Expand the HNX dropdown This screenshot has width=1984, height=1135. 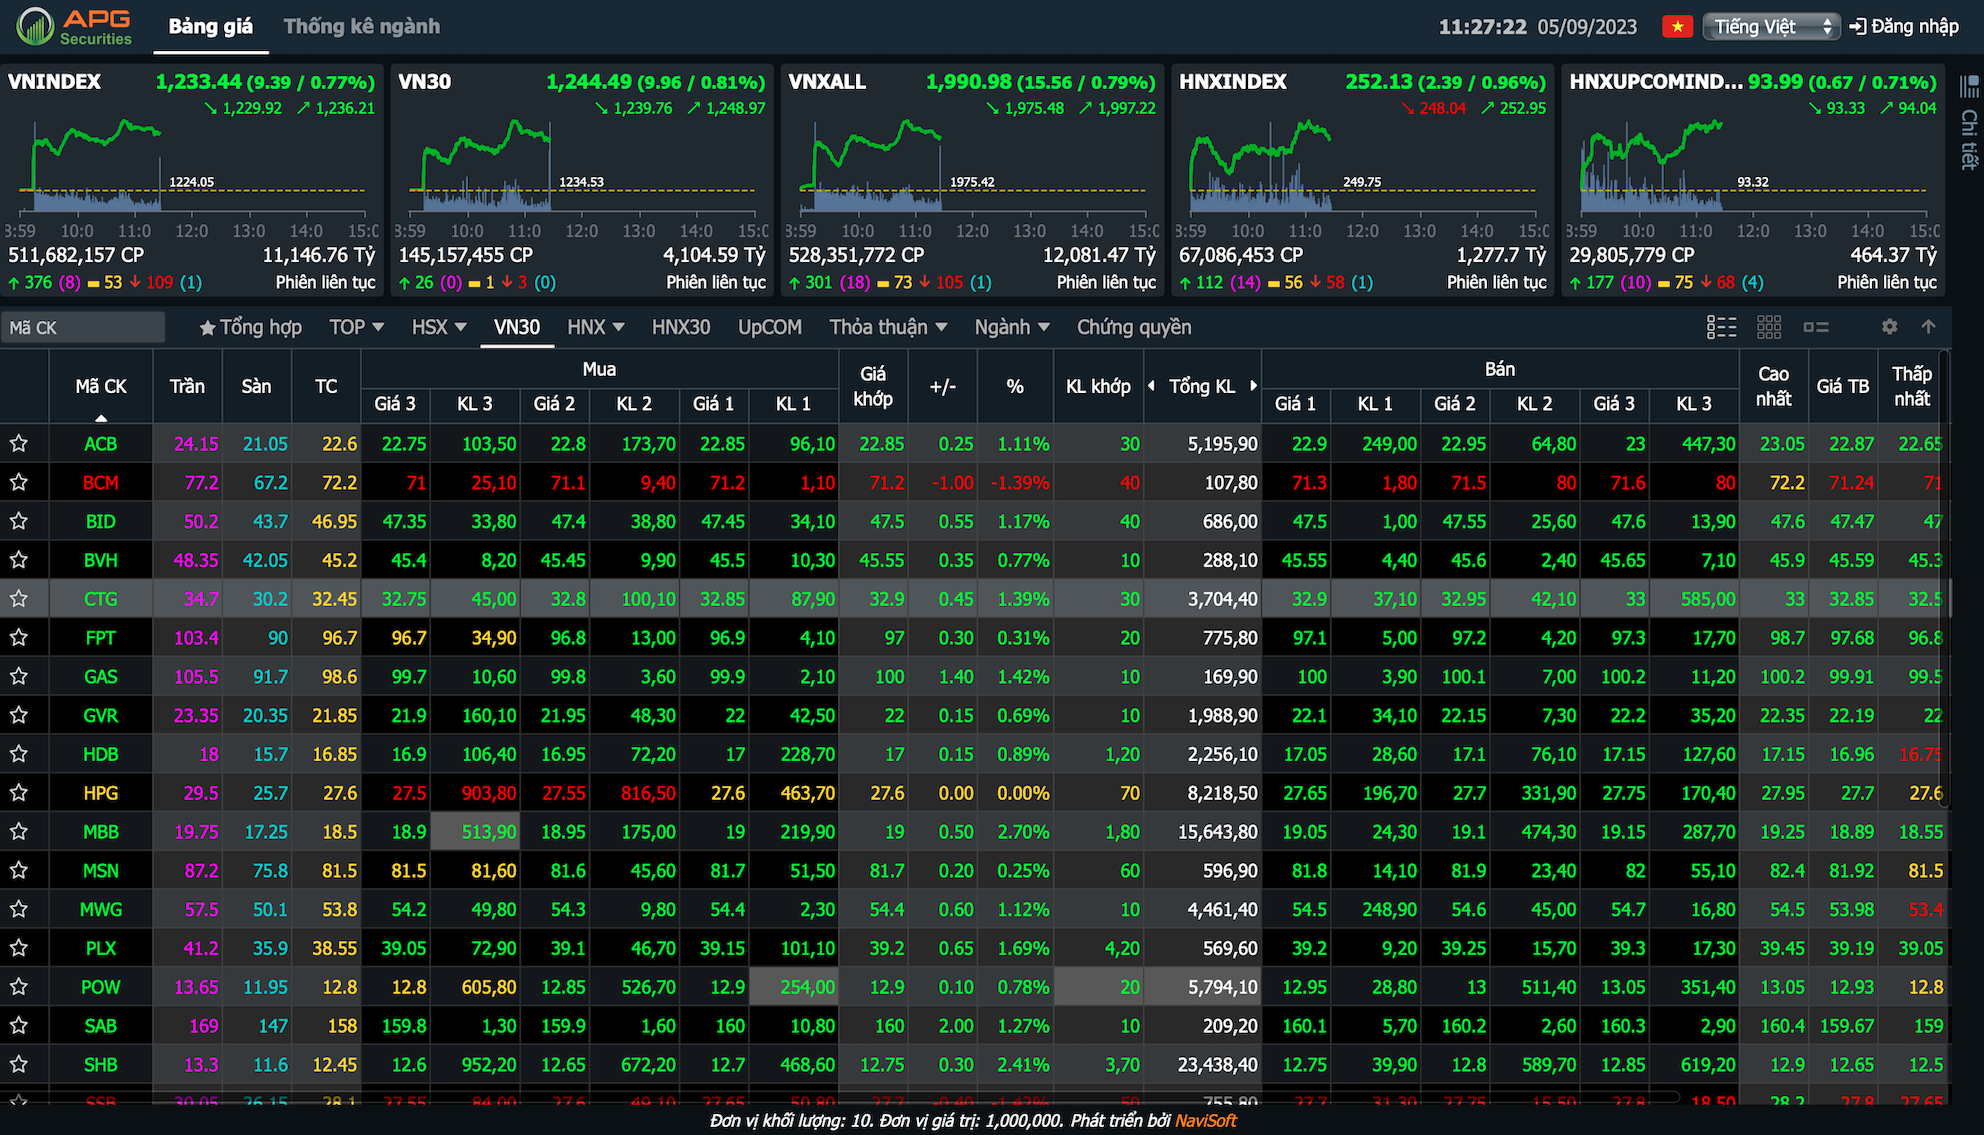(x=596, y=327)
